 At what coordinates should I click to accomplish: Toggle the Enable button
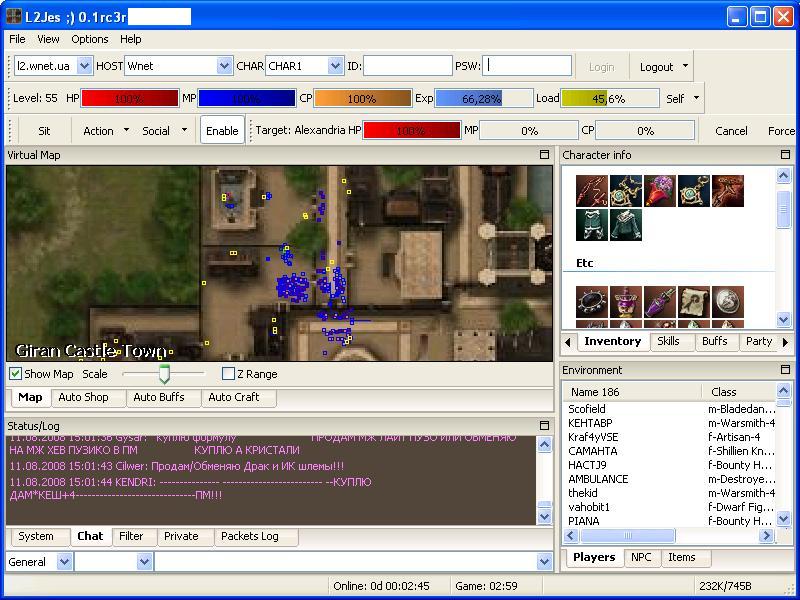222,131
